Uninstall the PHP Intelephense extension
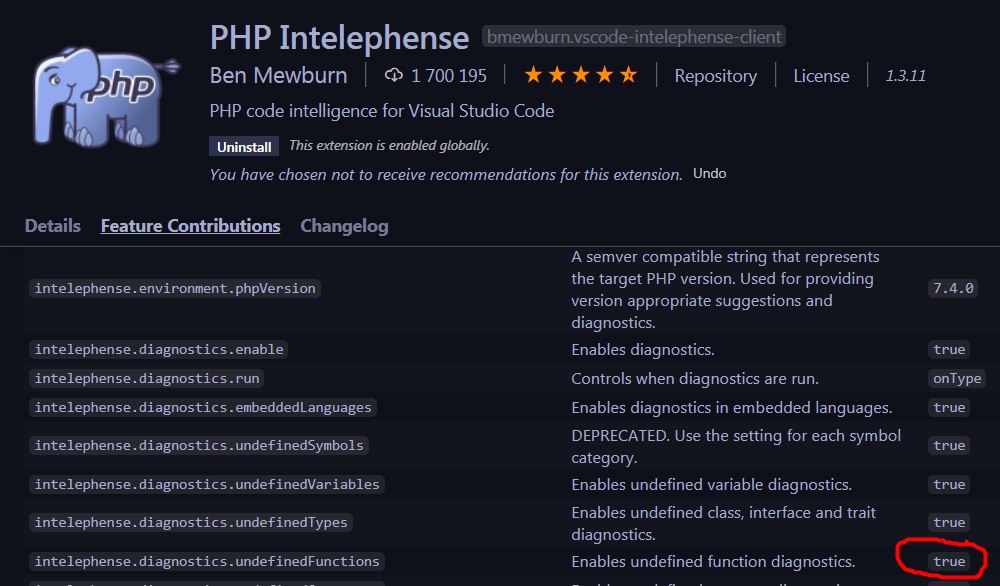Screen dimensions: 1000x586 (244, 147)
